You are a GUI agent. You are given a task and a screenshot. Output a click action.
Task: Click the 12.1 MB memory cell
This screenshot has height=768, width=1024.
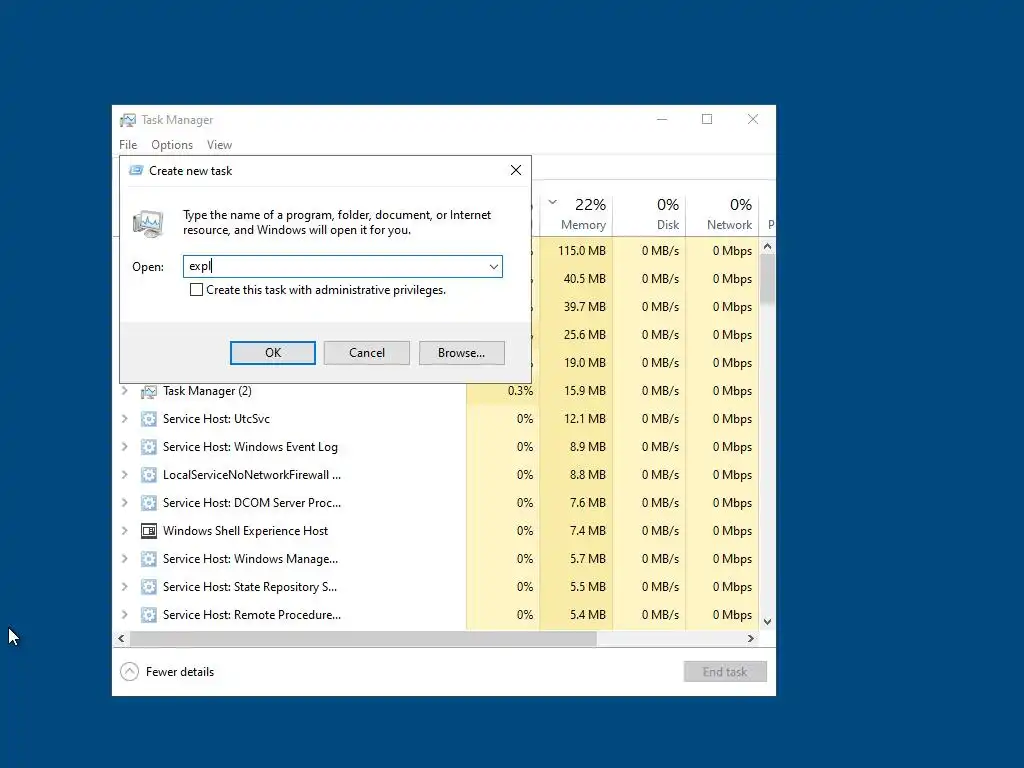577,419
